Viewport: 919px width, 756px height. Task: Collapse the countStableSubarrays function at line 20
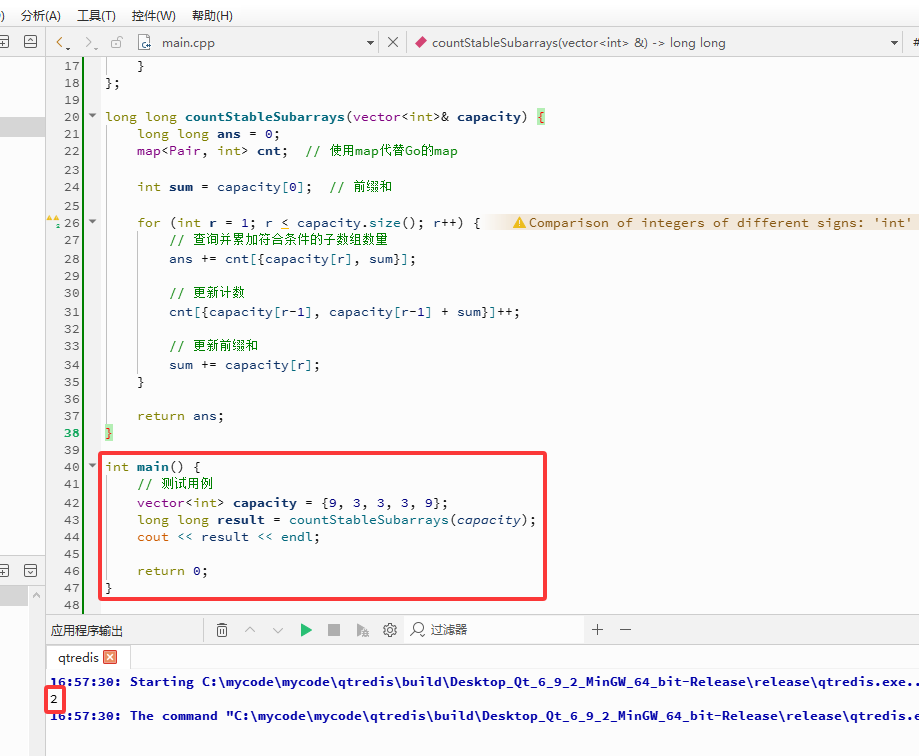tap(93, 115)
